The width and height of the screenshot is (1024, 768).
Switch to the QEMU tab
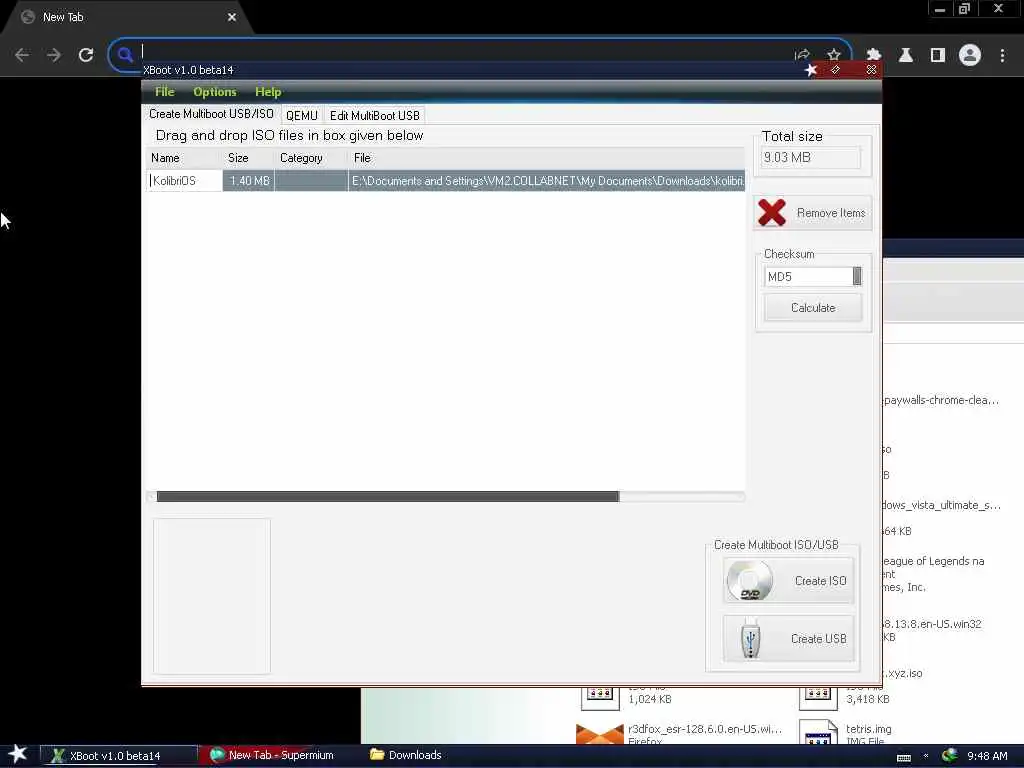click(302, 116)
